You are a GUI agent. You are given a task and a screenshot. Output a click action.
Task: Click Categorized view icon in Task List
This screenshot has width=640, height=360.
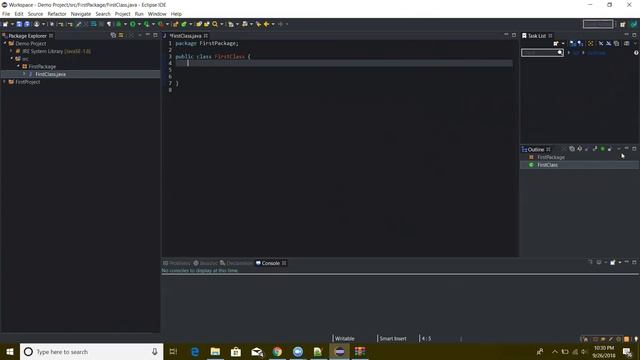click(x=572, y=43)
